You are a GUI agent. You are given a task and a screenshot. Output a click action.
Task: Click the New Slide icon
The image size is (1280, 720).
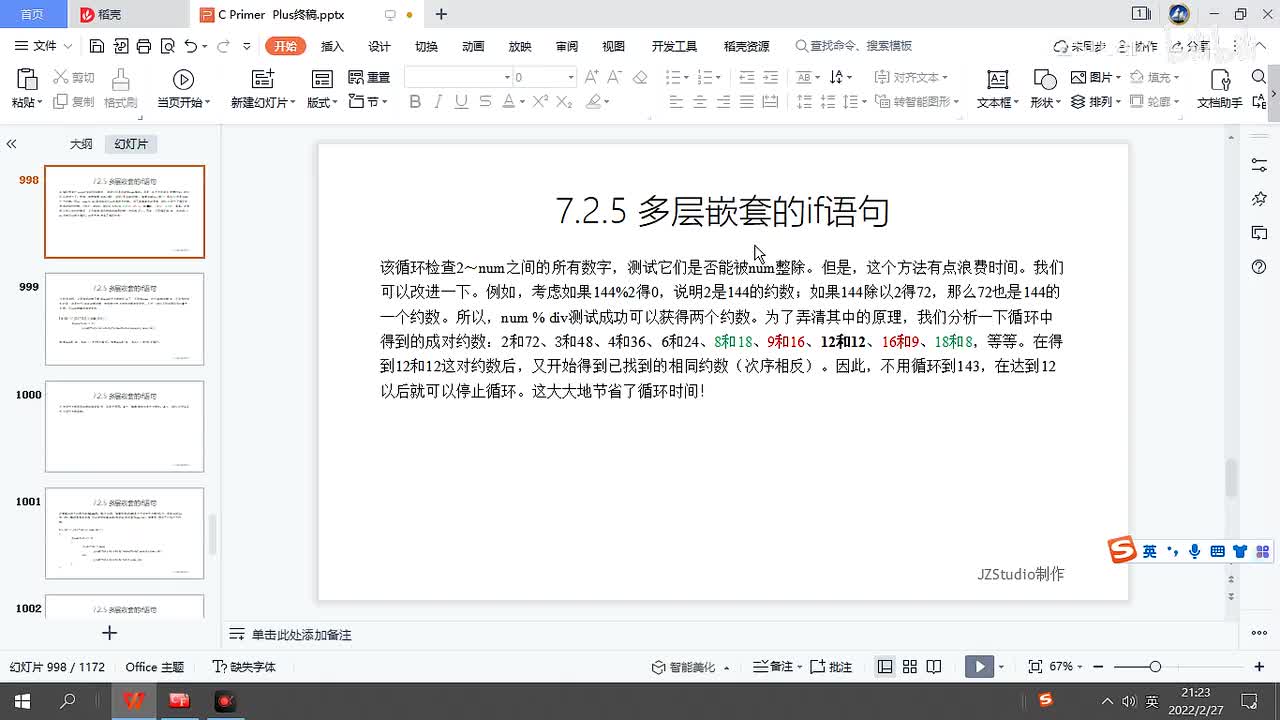(262, 80)
